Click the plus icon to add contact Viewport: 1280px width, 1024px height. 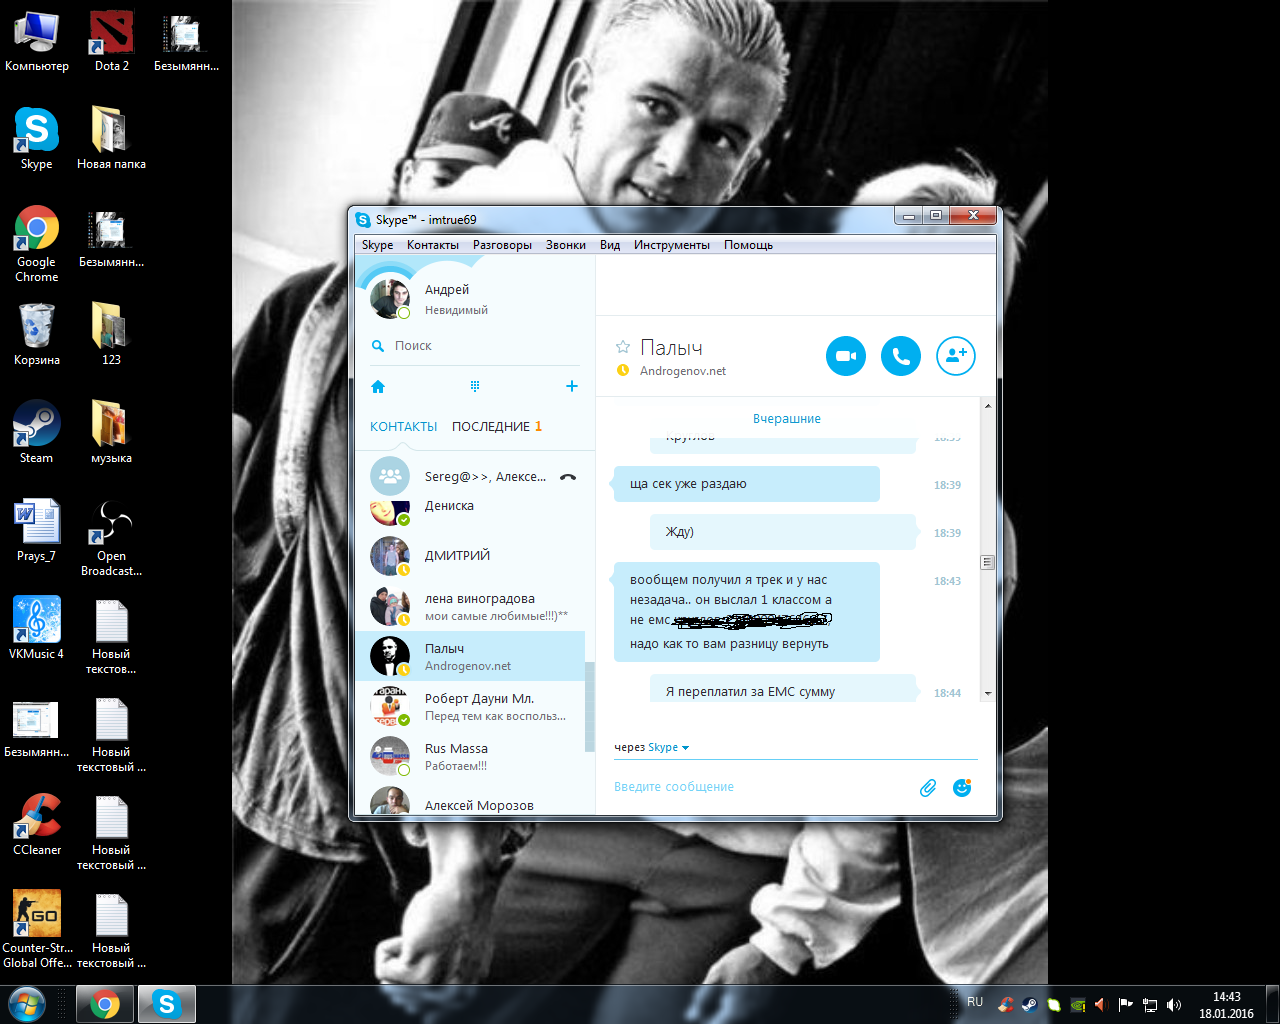tap(572, 386)
